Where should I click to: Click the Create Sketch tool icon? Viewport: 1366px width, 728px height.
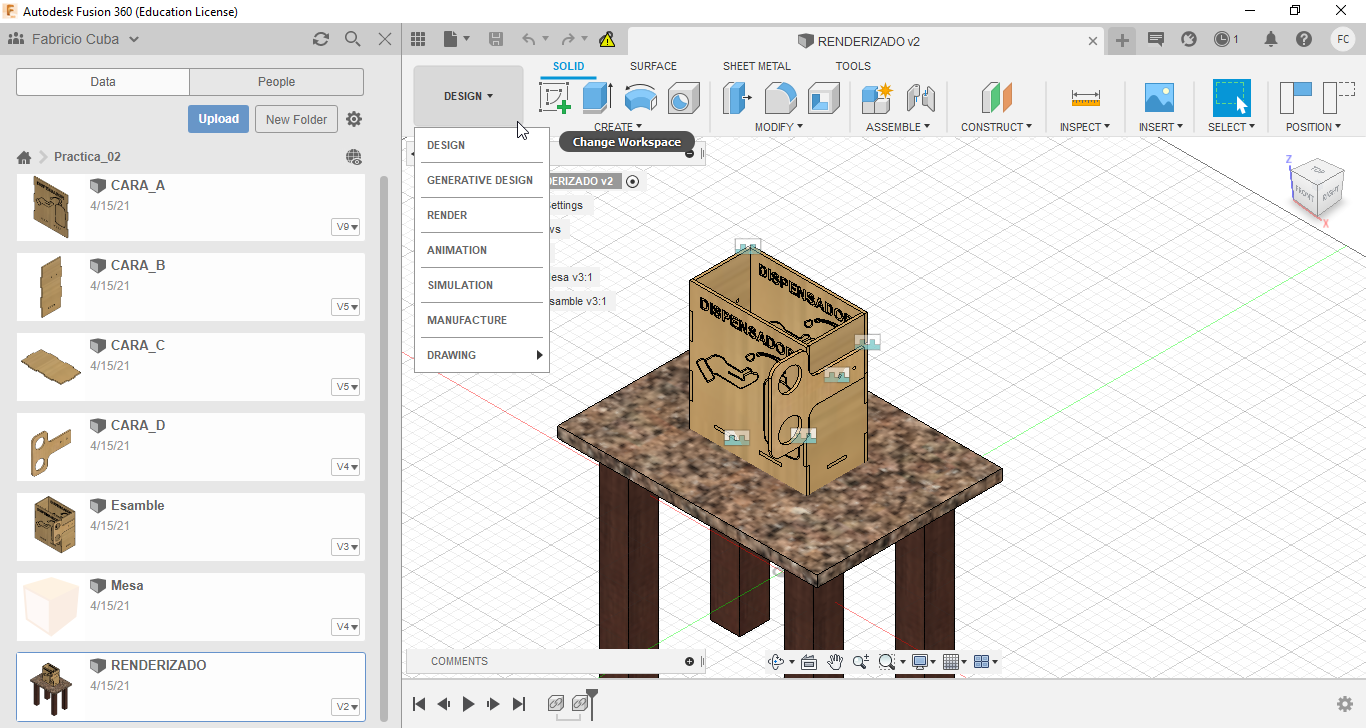pyautogui.click(x=555, y=98)
